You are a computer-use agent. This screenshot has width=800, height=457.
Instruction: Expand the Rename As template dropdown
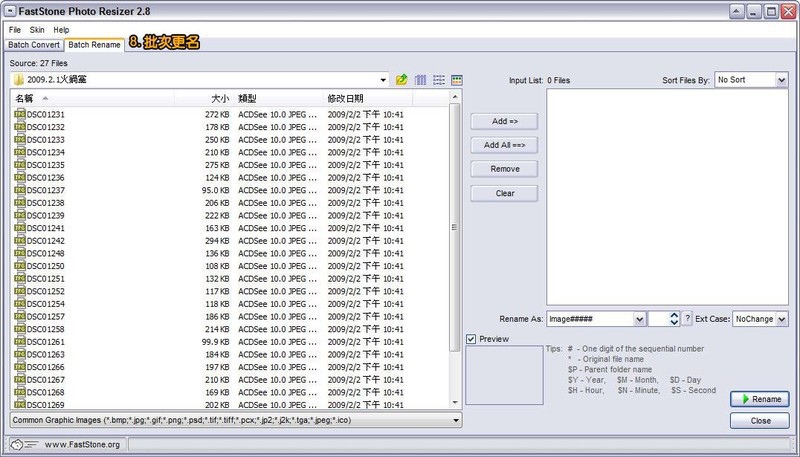click(x=639, y=319)
